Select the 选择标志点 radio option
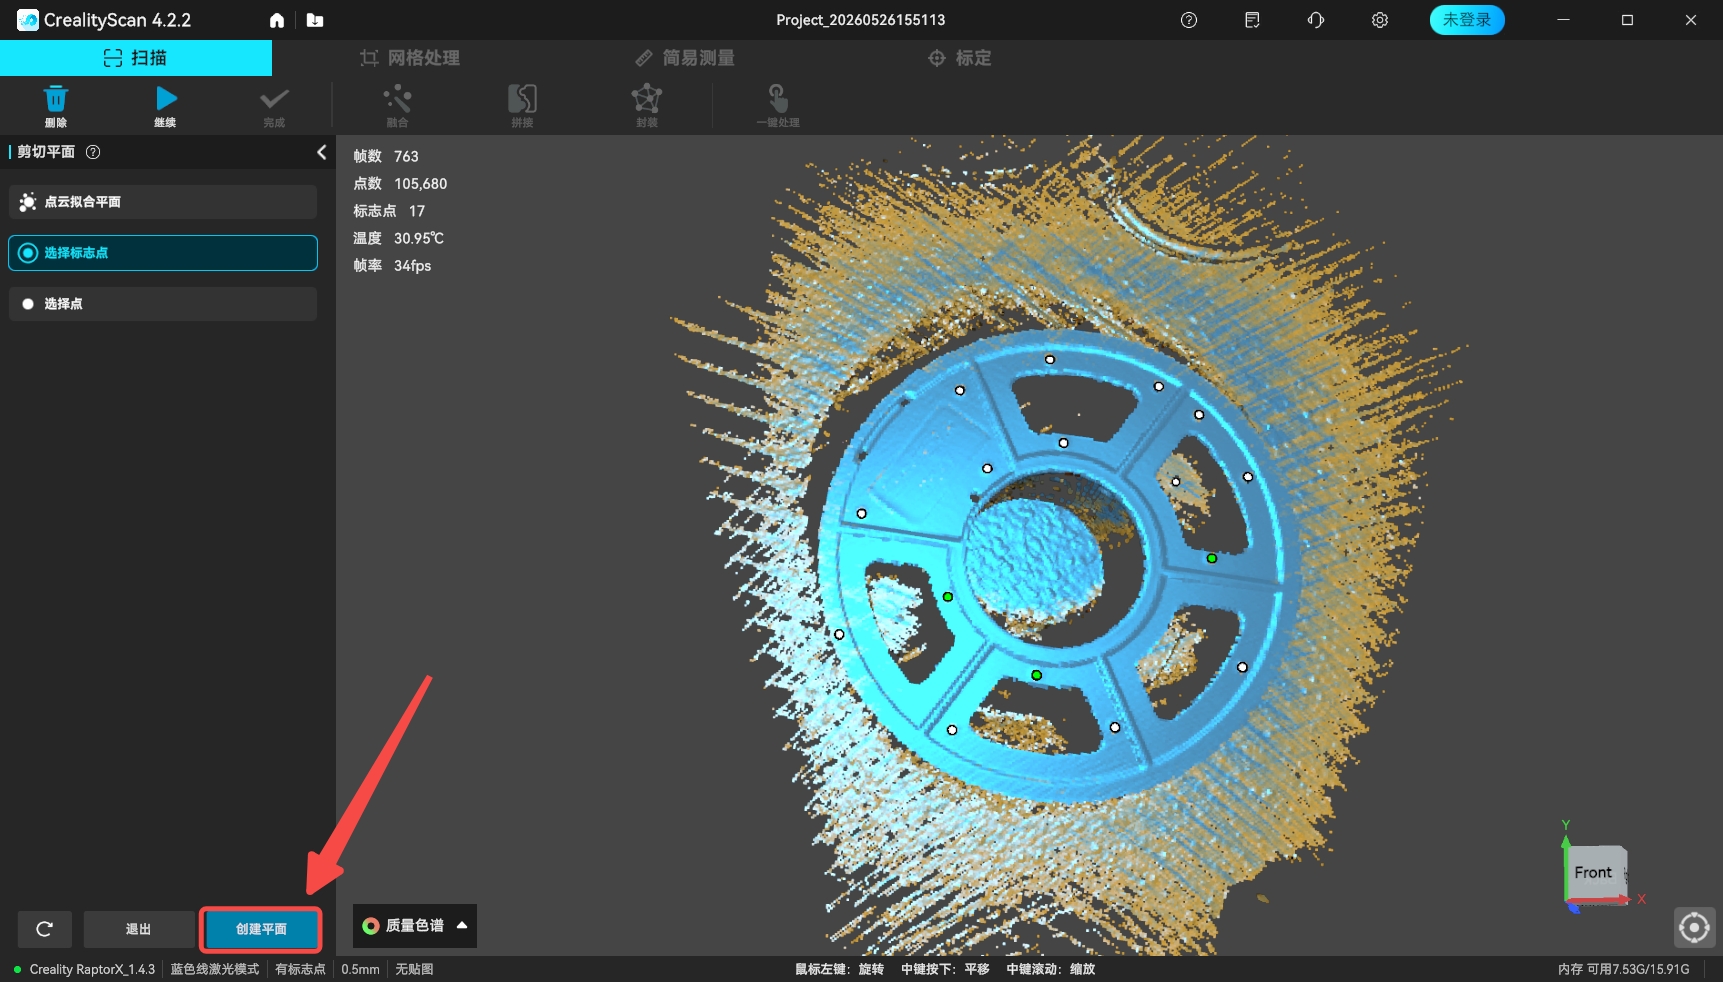The height and width of the screenshot is (982, 1723). (x=163, y=253)
